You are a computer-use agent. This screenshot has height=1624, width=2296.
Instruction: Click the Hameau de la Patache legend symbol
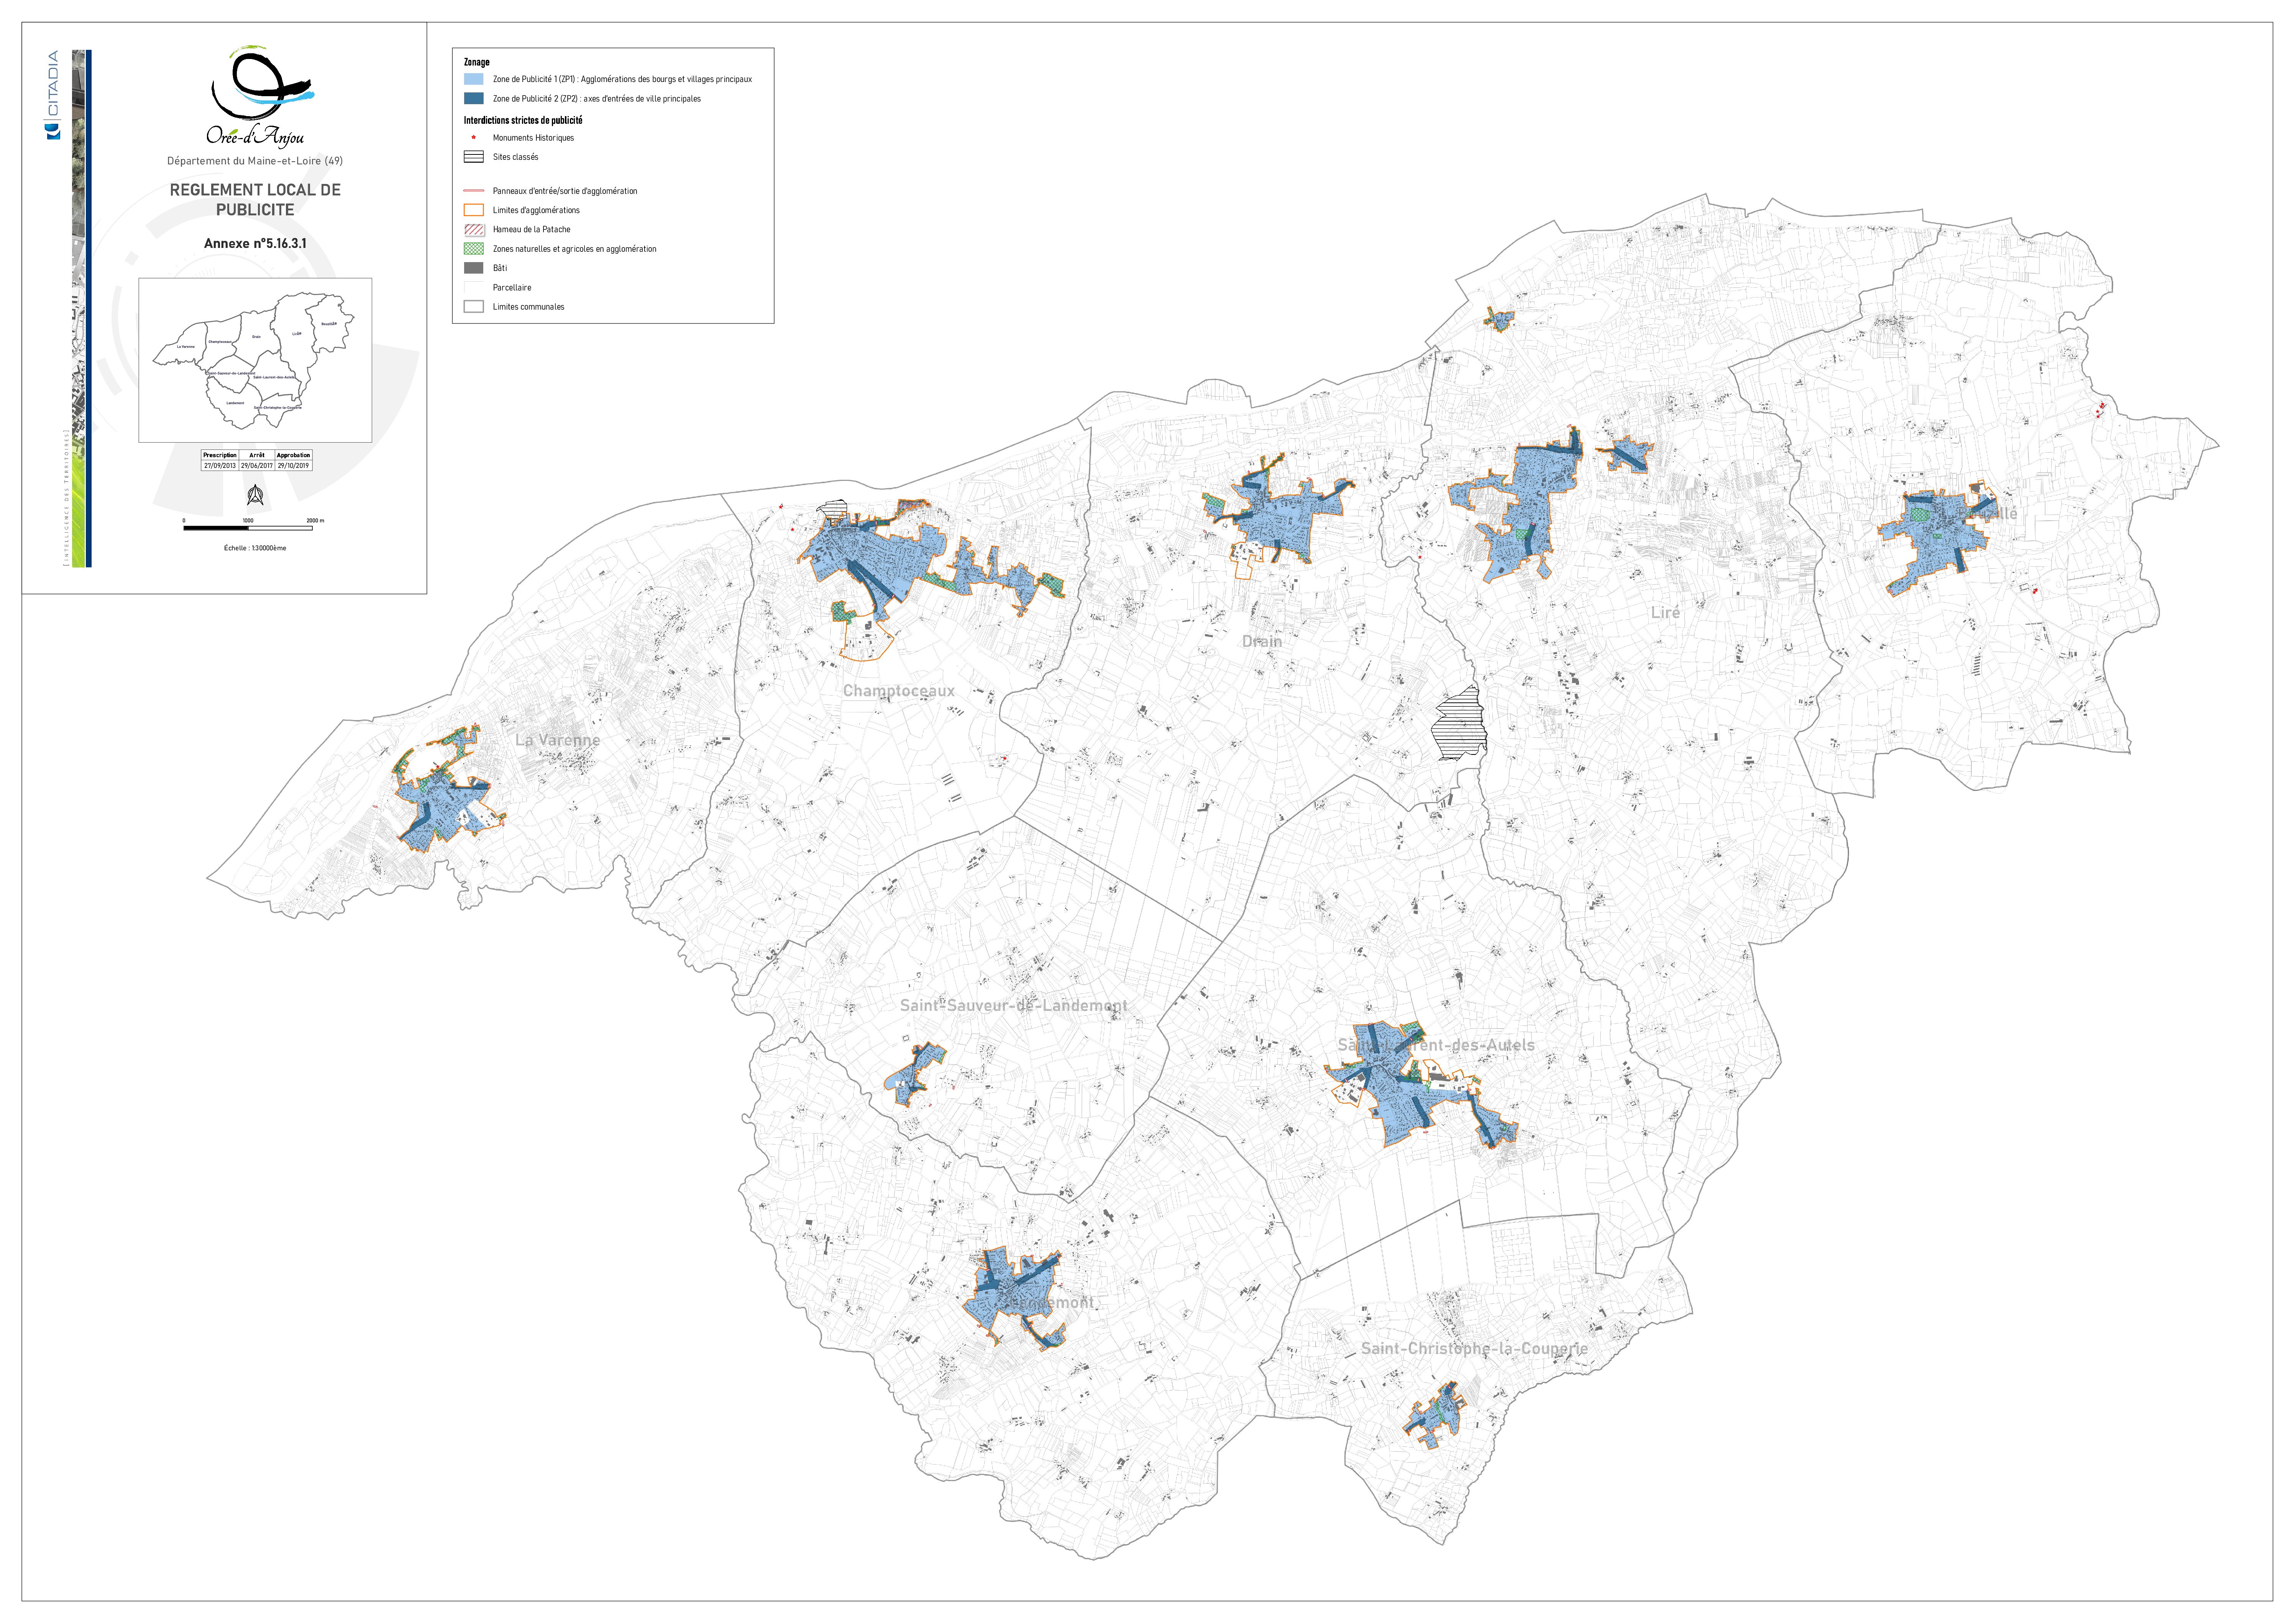474,229
